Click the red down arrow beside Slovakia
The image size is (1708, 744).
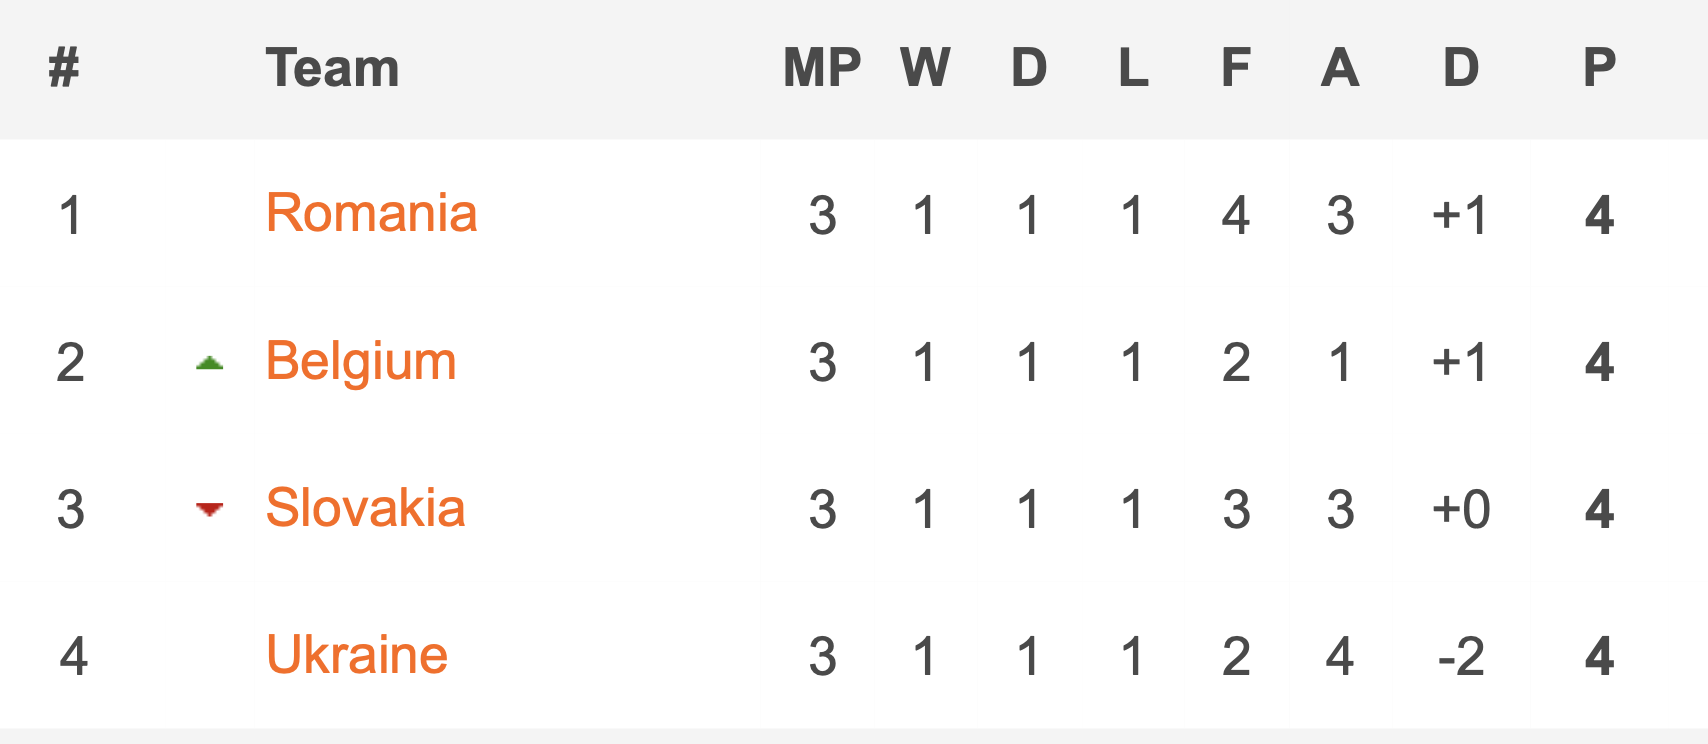point(209,510)
